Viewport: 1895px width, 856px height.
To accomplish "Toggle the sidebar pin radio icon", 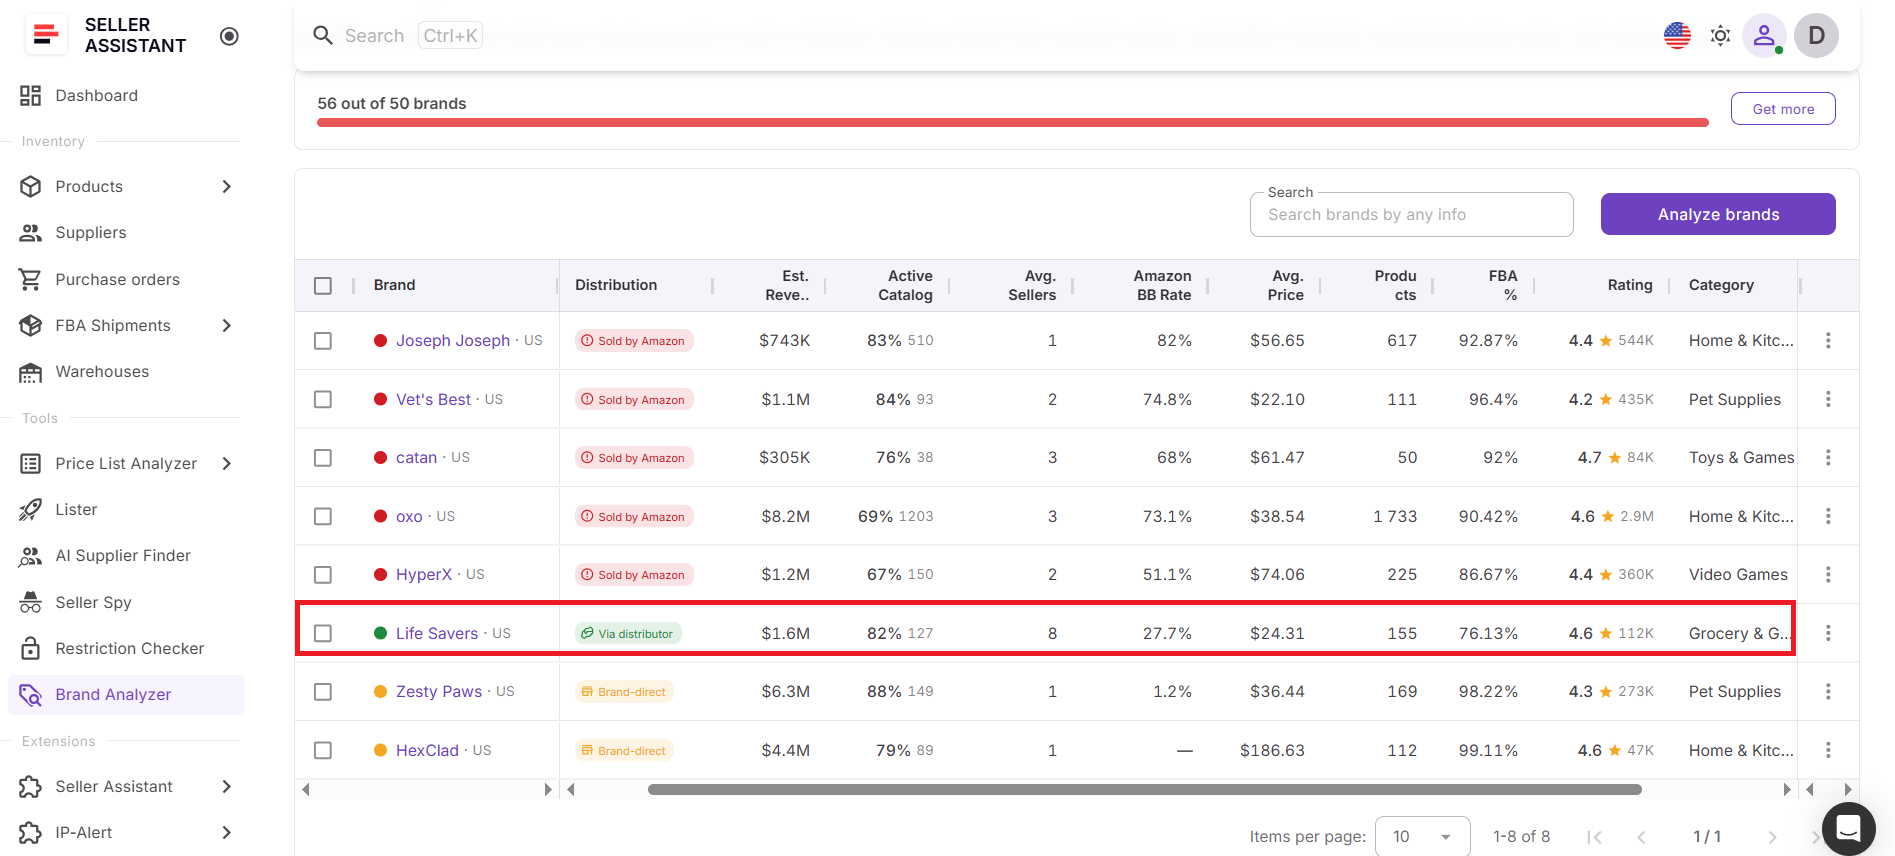I will [229, 36].
